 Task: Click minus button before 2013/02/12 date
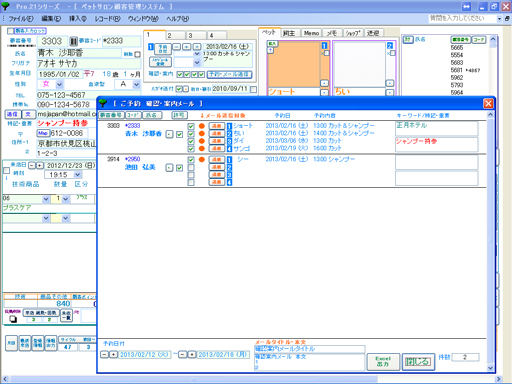pyautogui.click(x=104, y=354)
